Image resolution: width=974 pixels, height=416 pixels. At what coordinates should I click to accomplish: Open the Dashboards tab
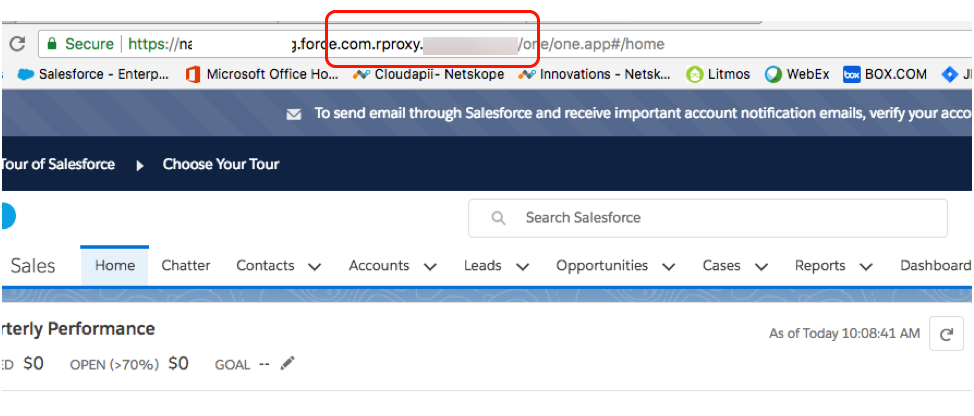(936, 266)
